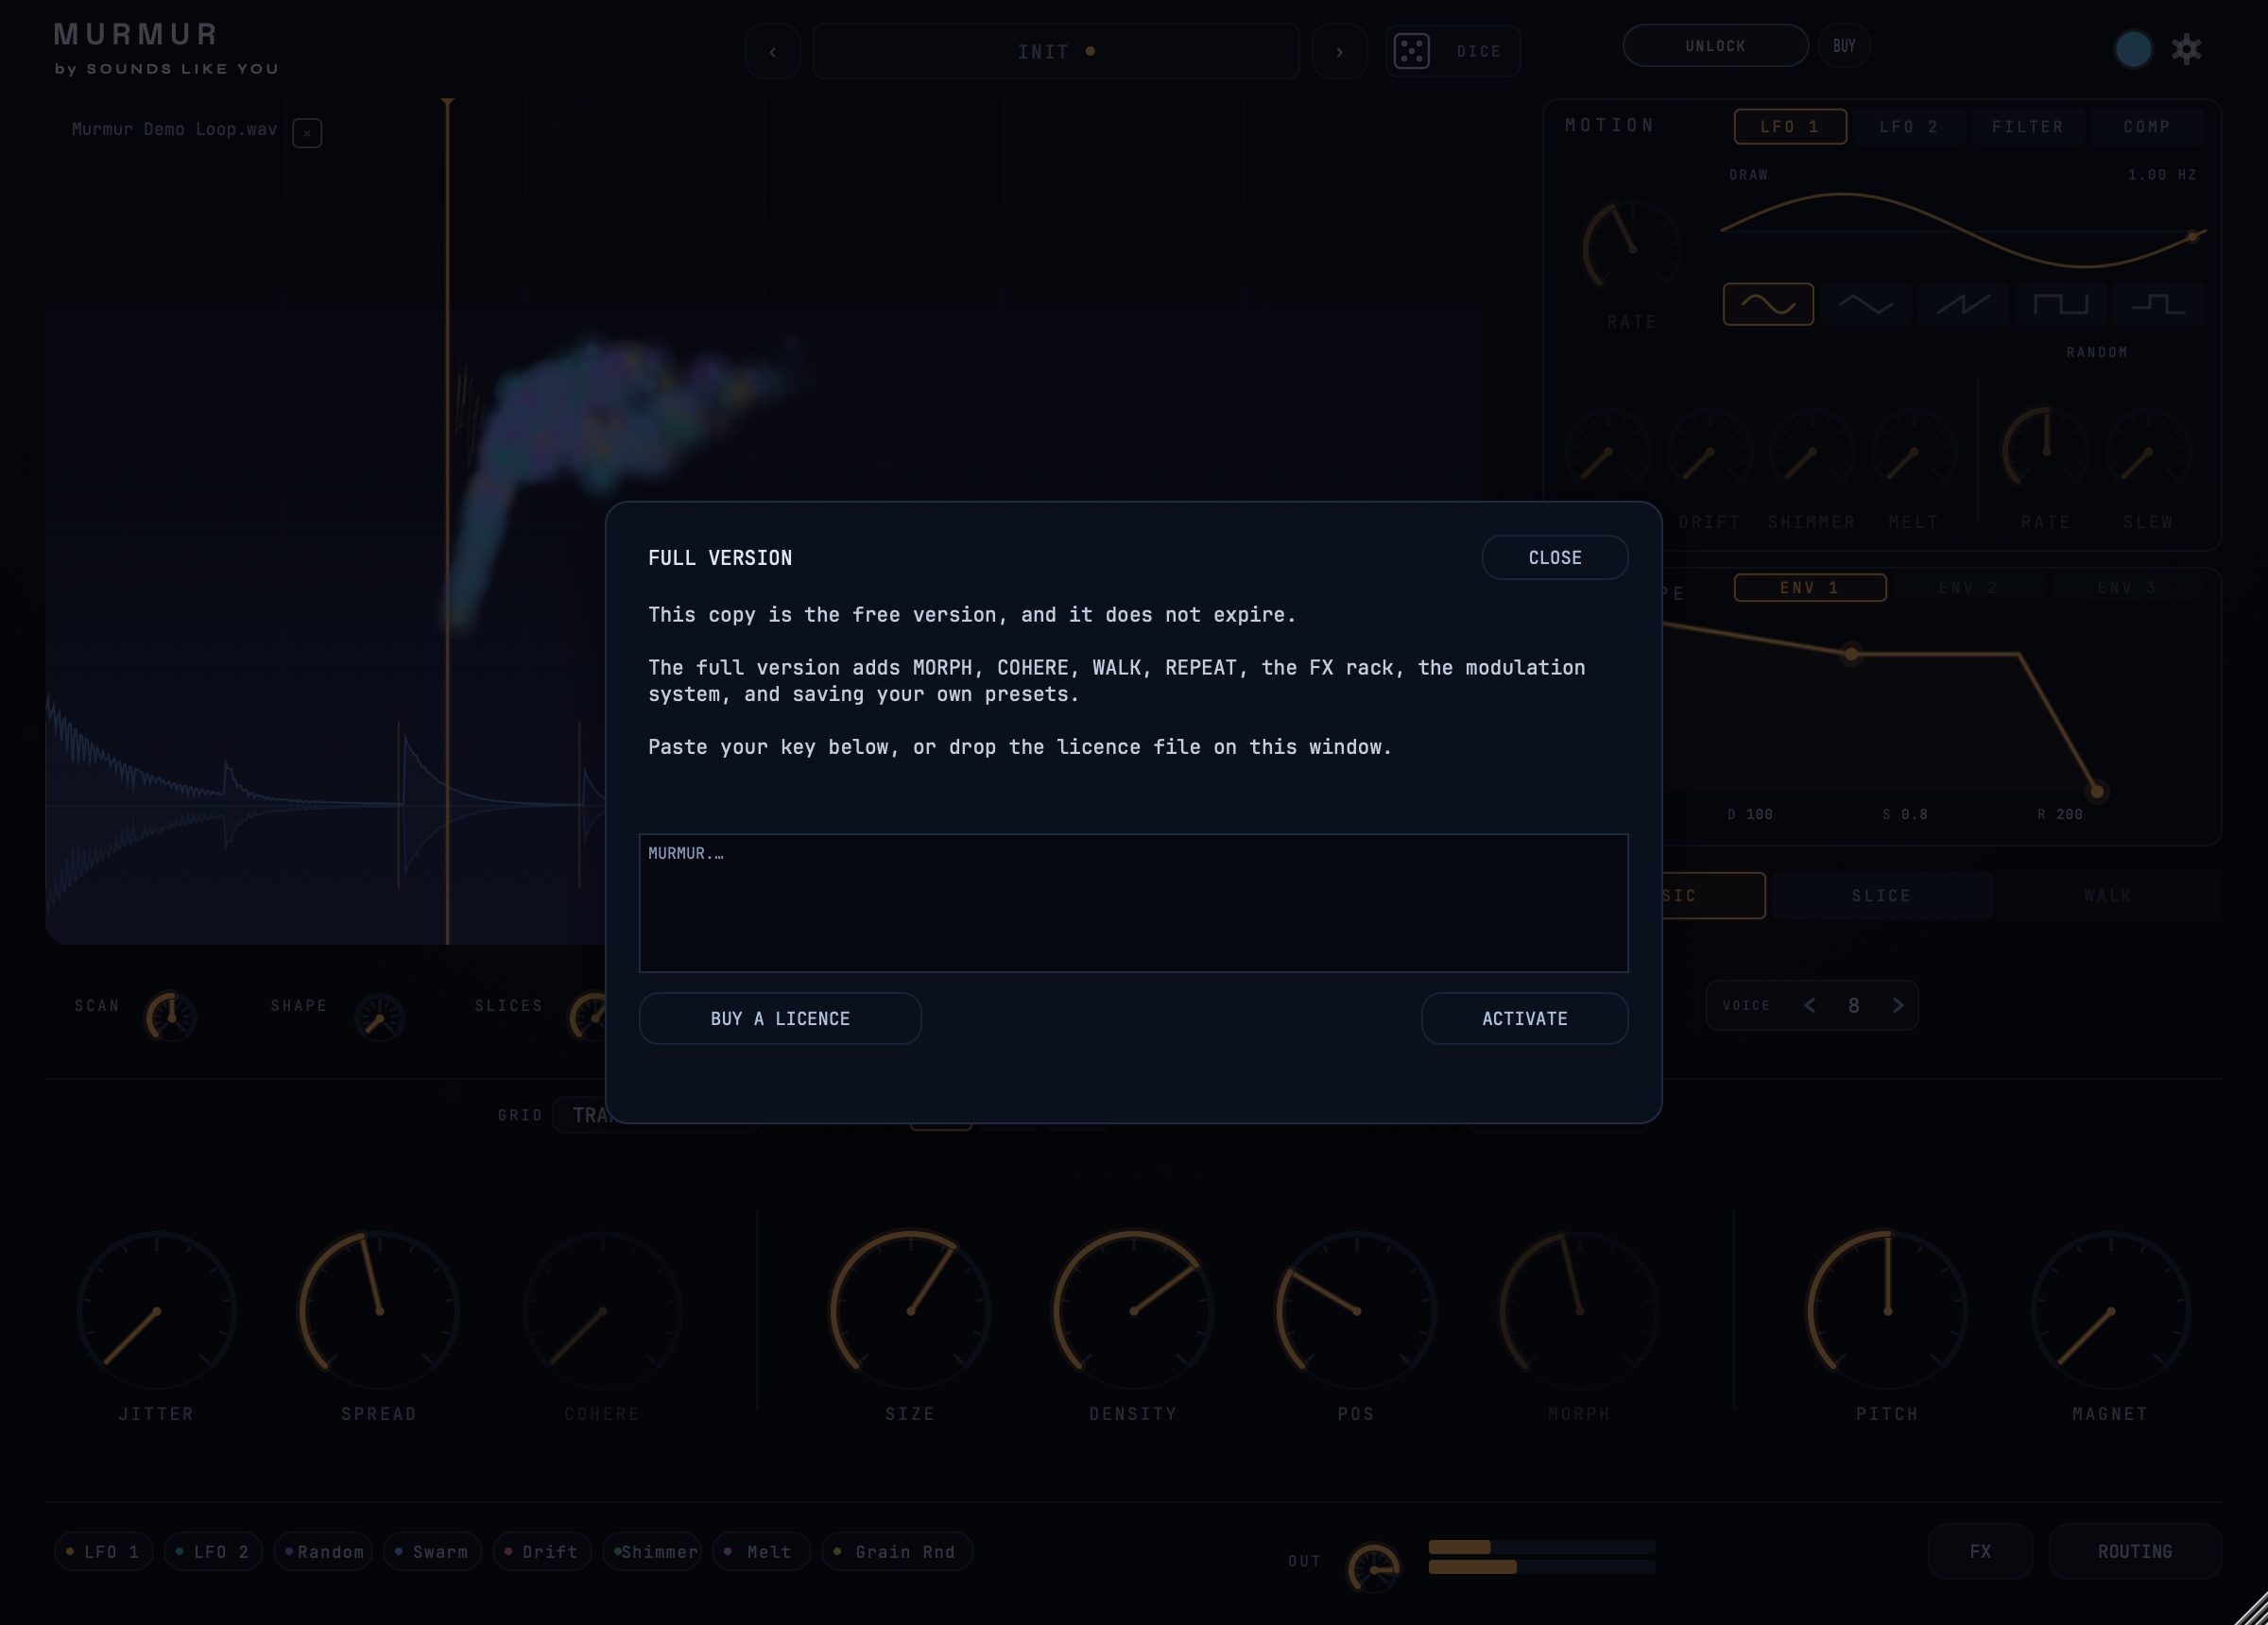
Task: Select ENV 1 tab
Action: coord(1810,588)
